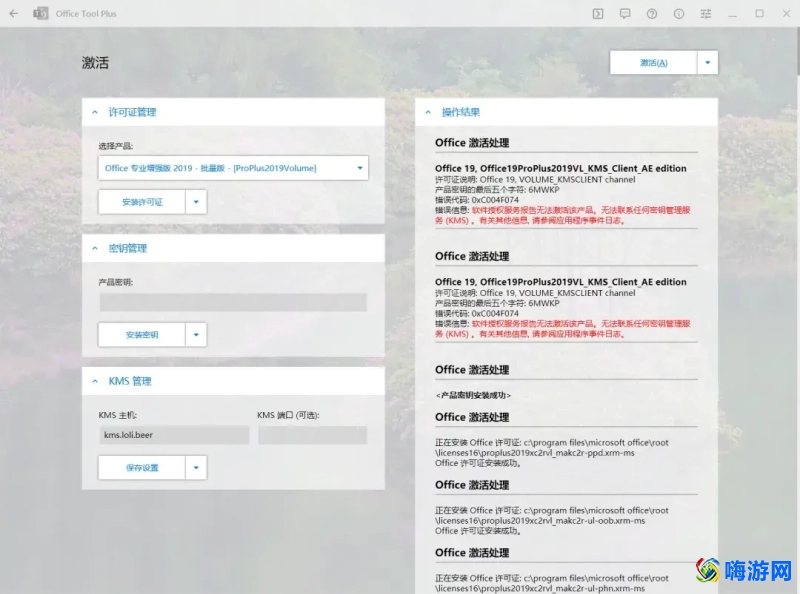Collapse the 密钥管理 section
This screenshot has height=594, width=800.
coord(95,249)
